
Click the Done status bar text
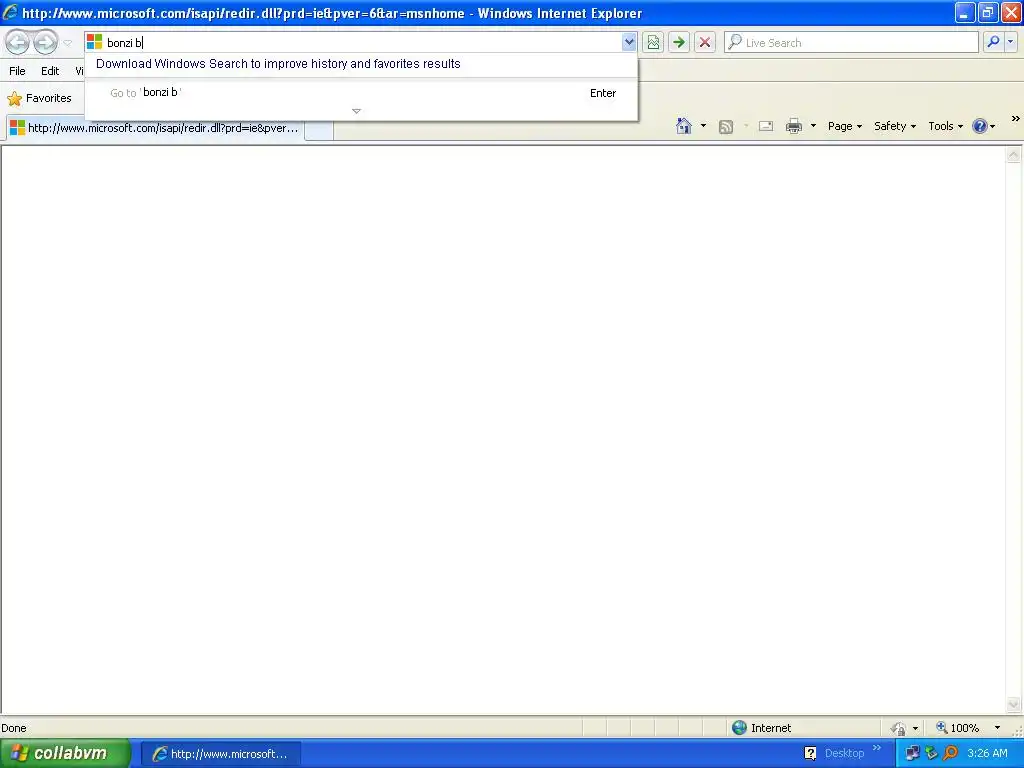coord(14,728)
